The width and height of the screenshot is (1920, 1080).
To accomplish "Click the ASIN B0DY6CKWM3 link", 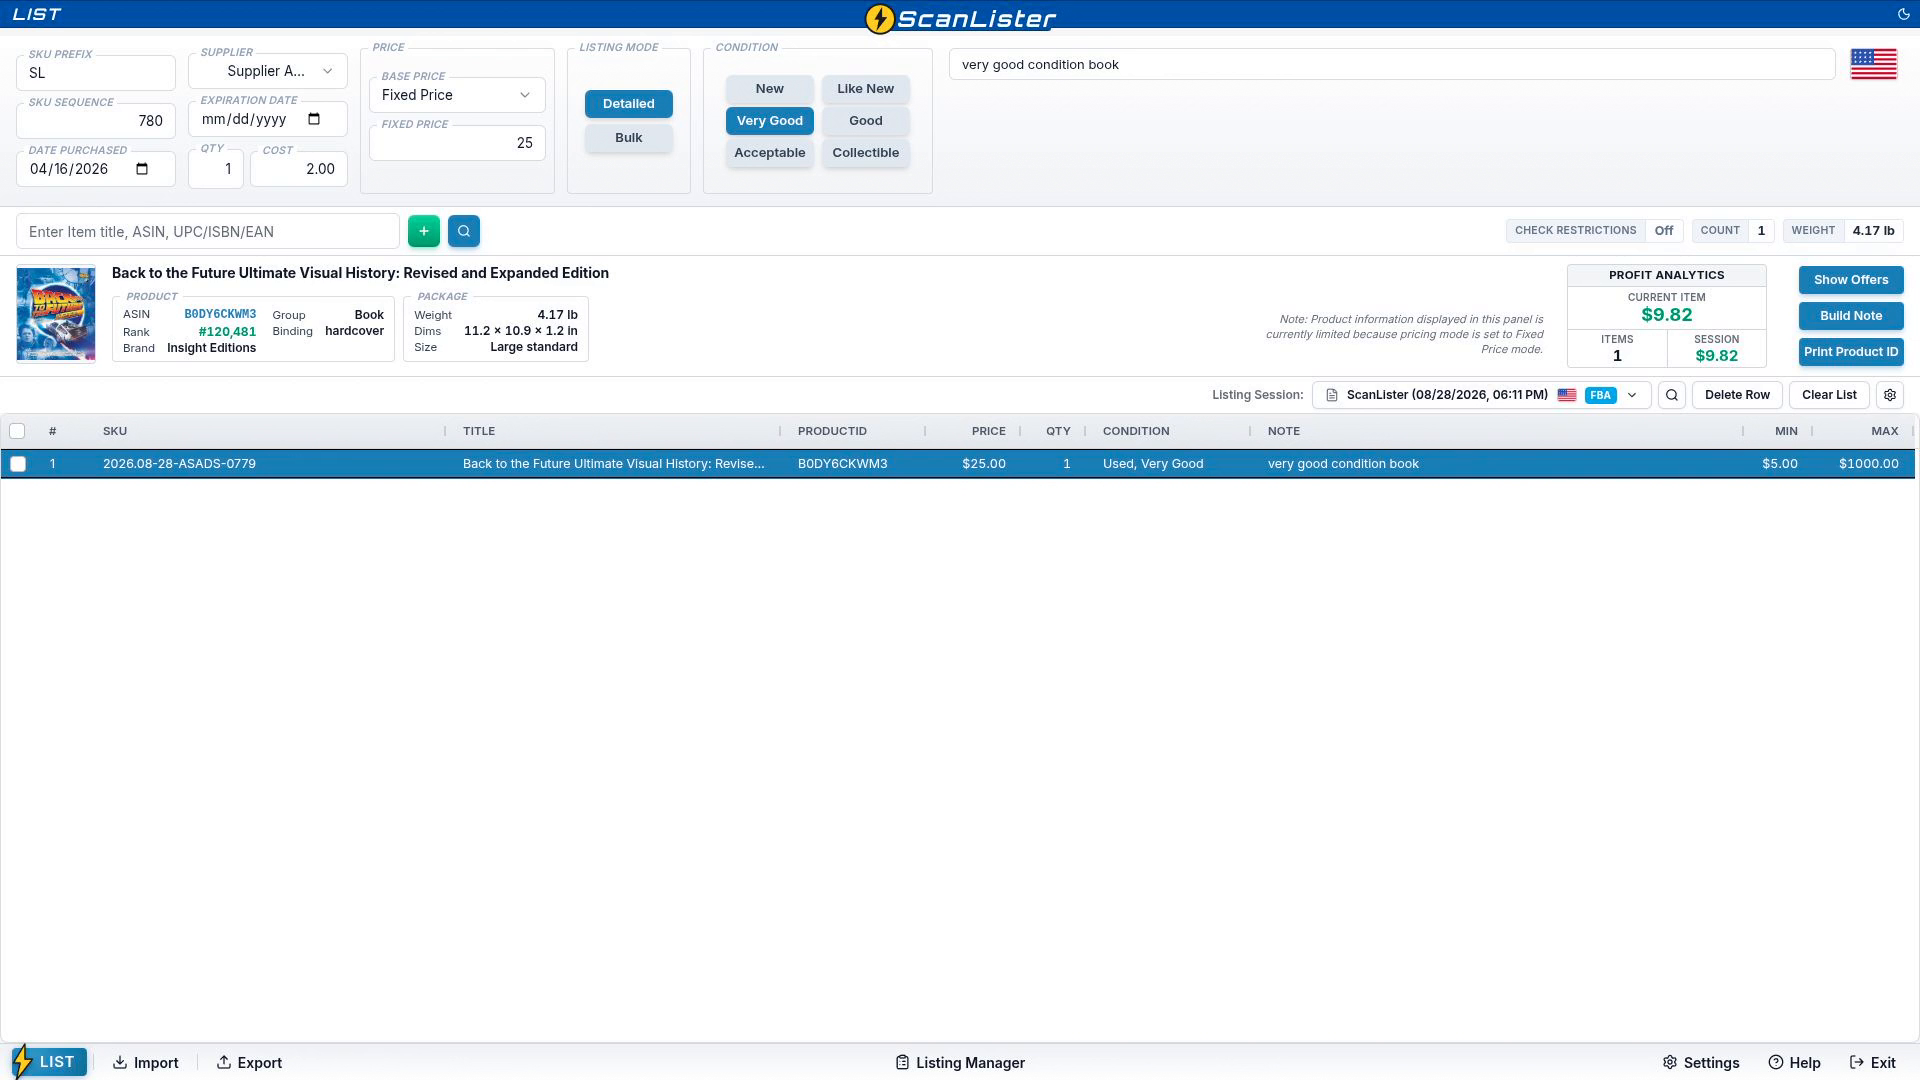I will click(x=220, y=314).
